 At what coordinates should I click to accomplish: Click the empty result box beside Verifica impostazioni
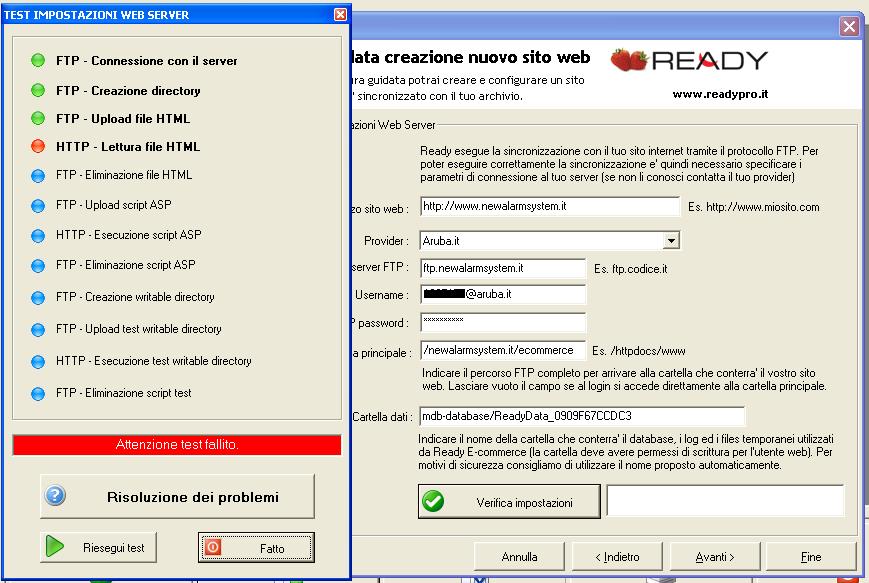point(725,500)
